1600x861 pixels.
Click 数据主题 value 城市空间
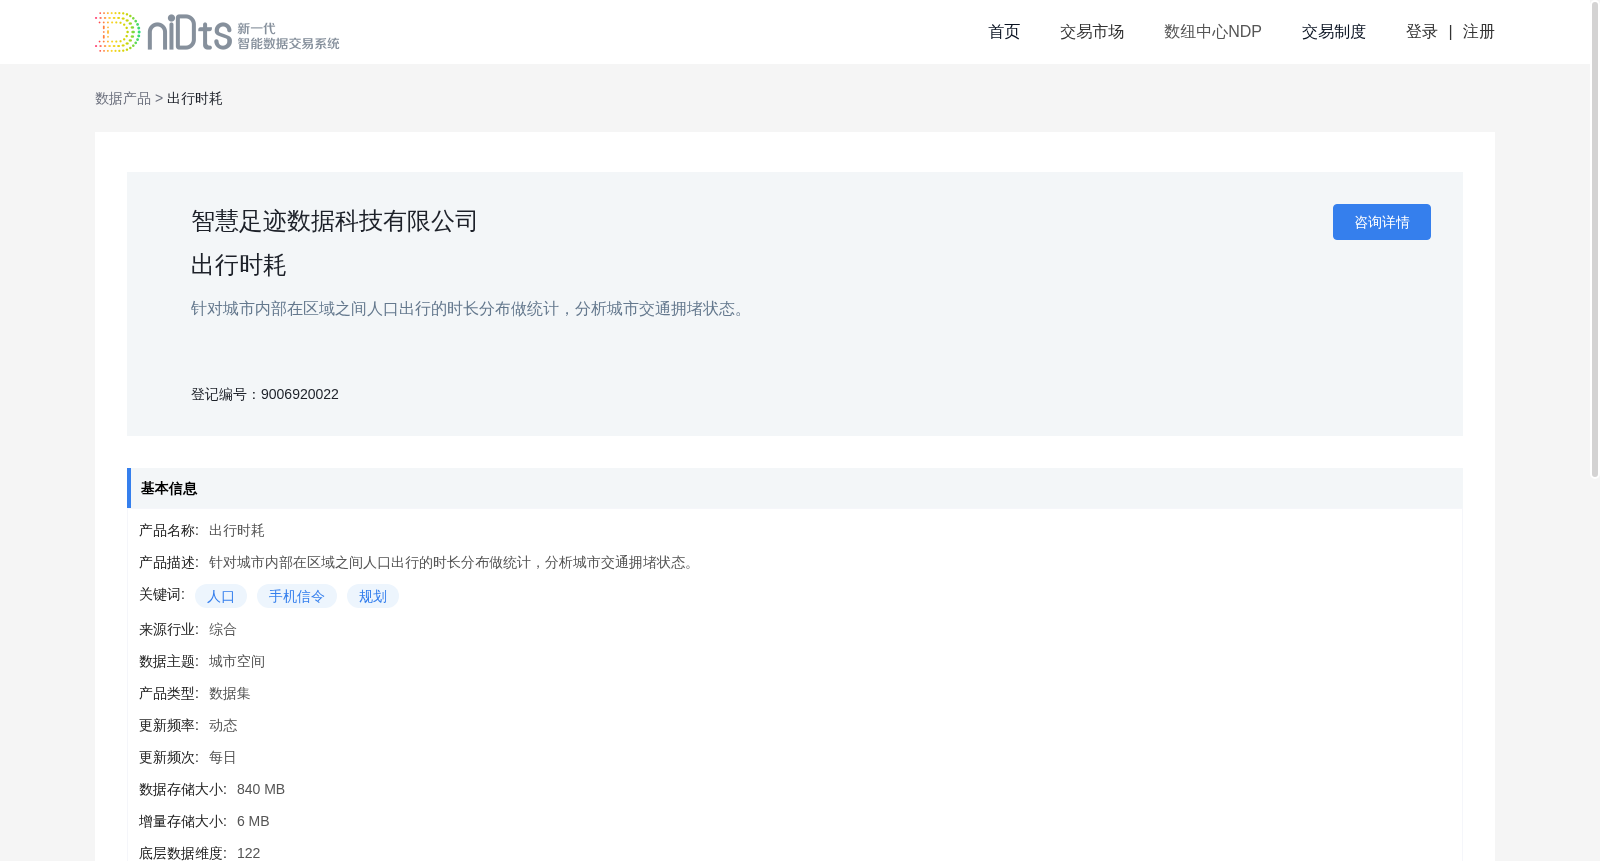(x=237, y=661)
